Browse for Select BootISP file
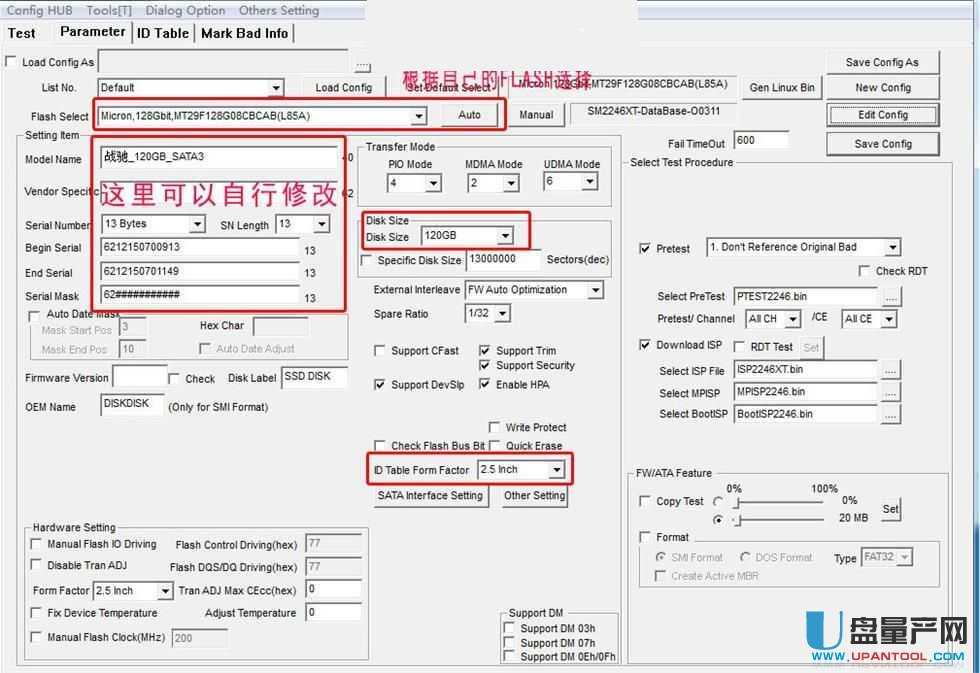Screen dimensions: 980x673 891,414
